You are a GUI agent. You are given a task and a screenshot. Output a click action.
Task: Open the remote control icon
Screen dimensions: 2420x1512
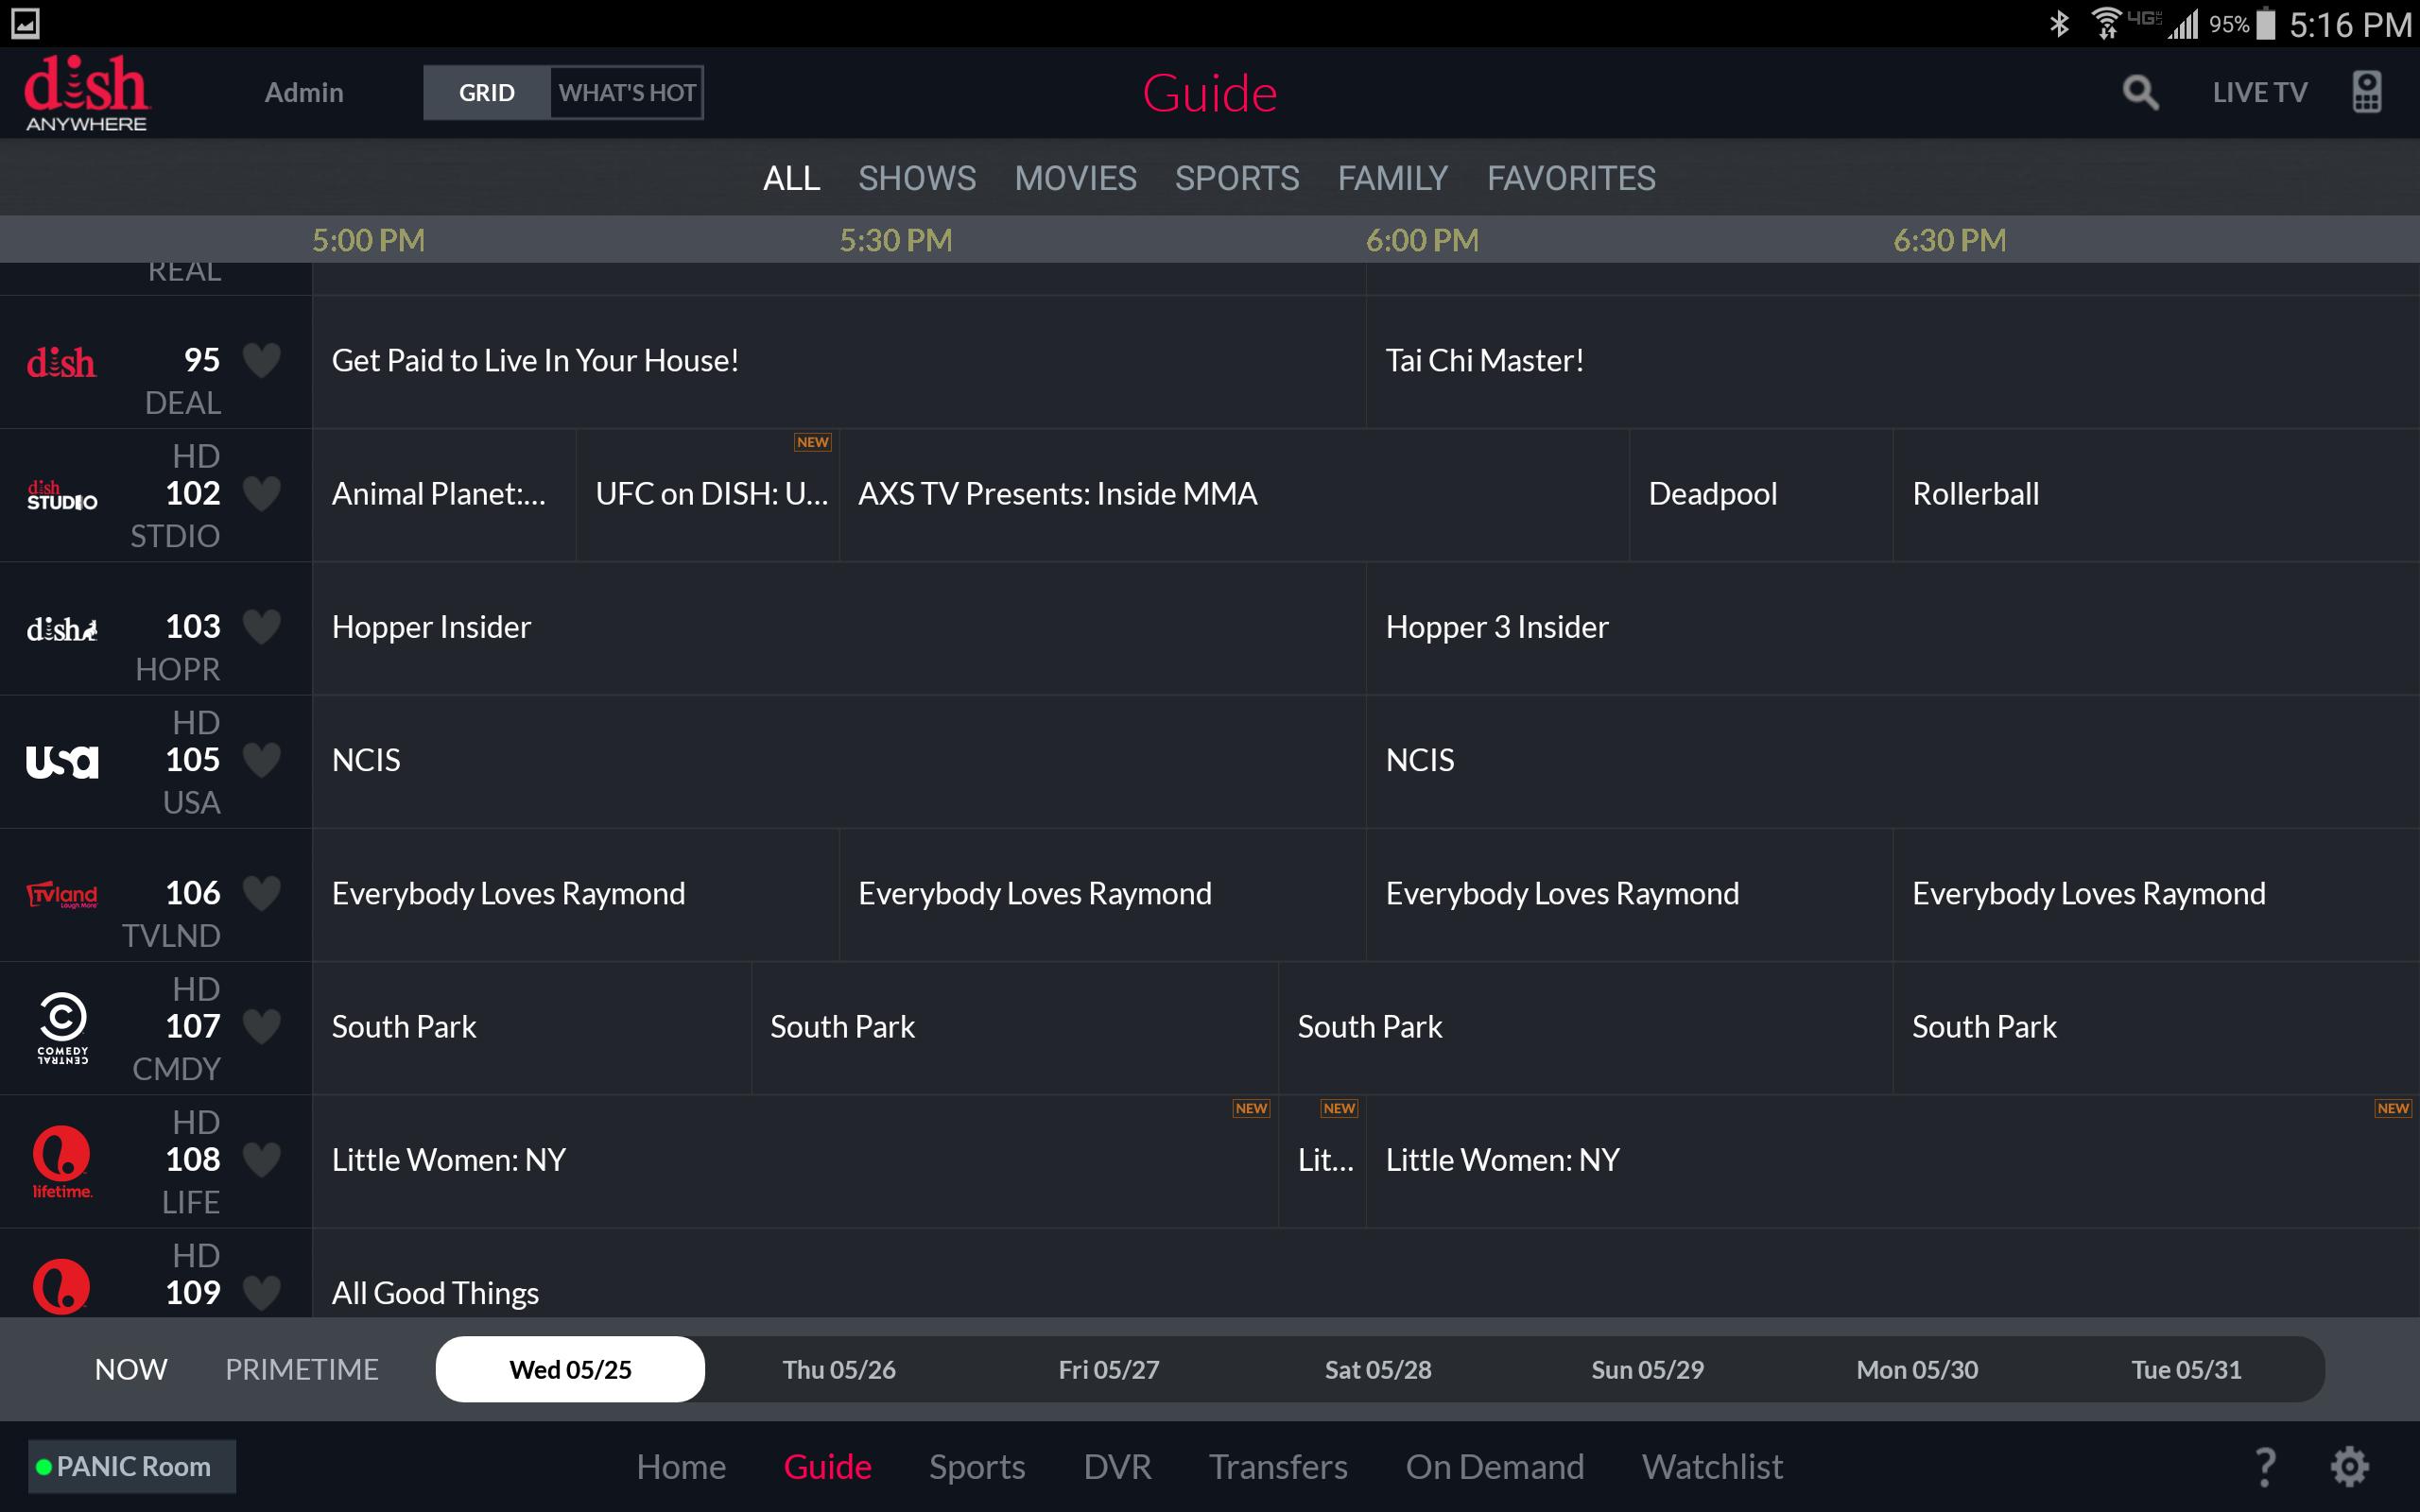[2366, 92]
